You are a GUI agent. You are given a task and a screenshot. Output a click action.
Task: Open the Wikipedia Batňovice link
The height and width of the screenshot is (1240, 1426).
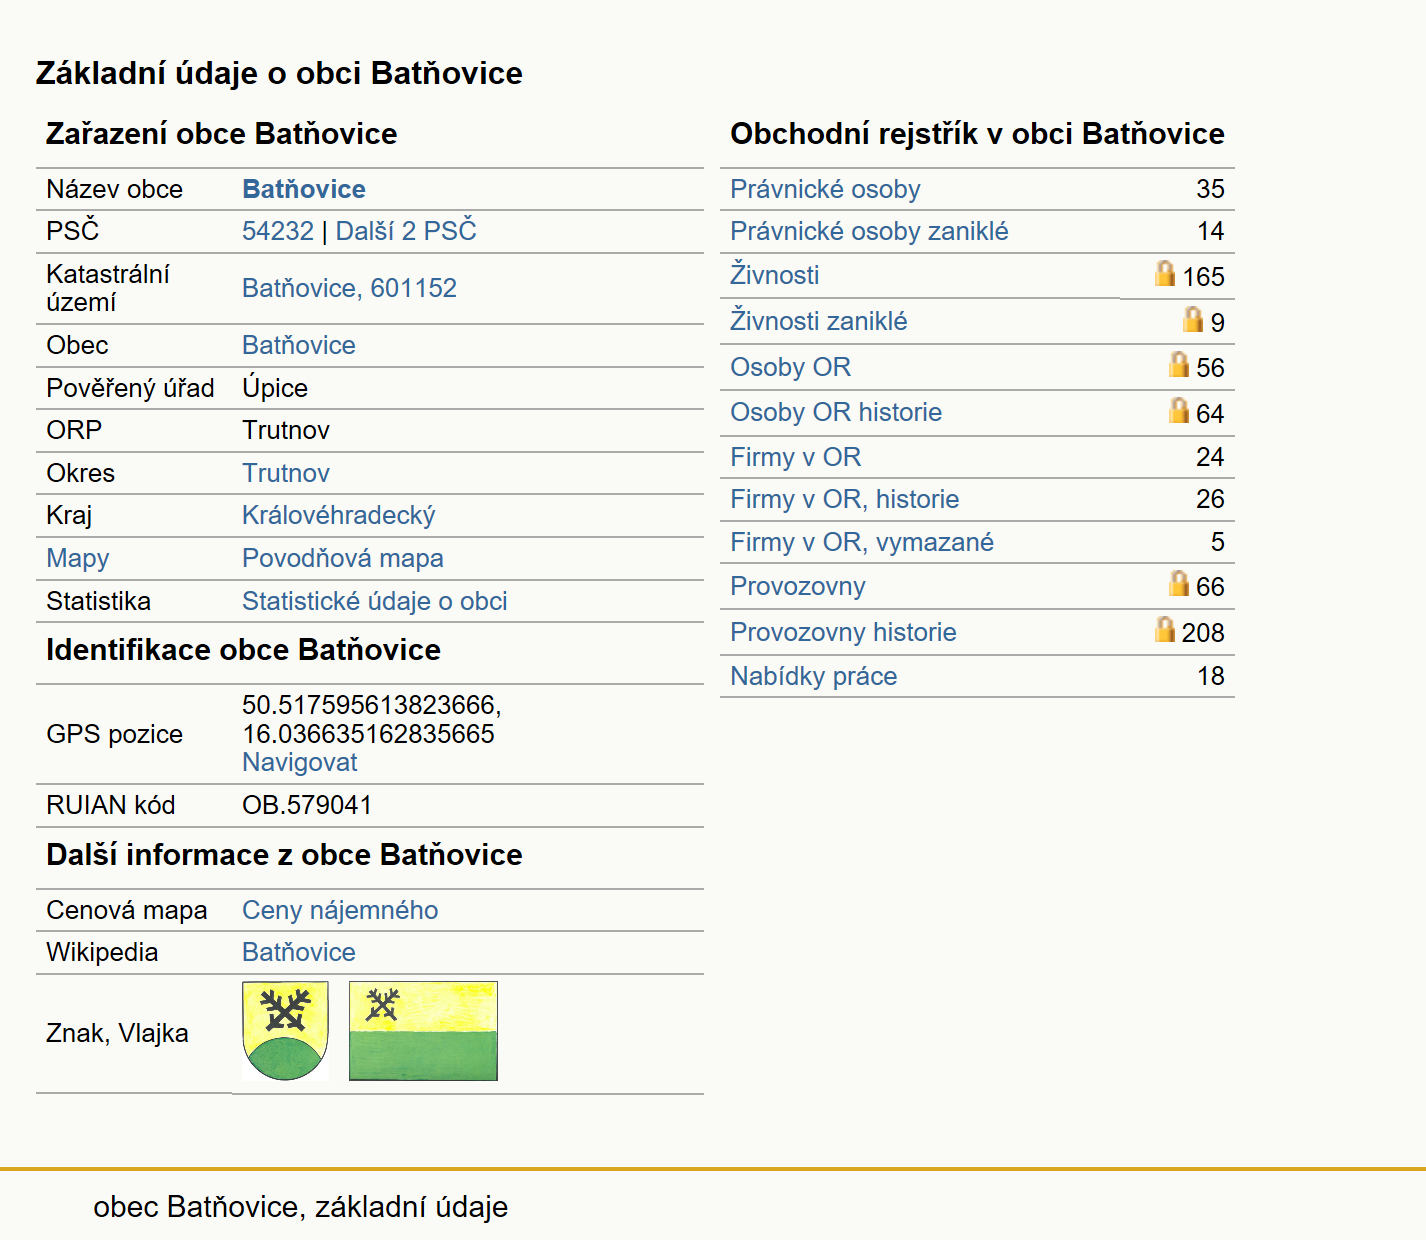coord(299,952)
